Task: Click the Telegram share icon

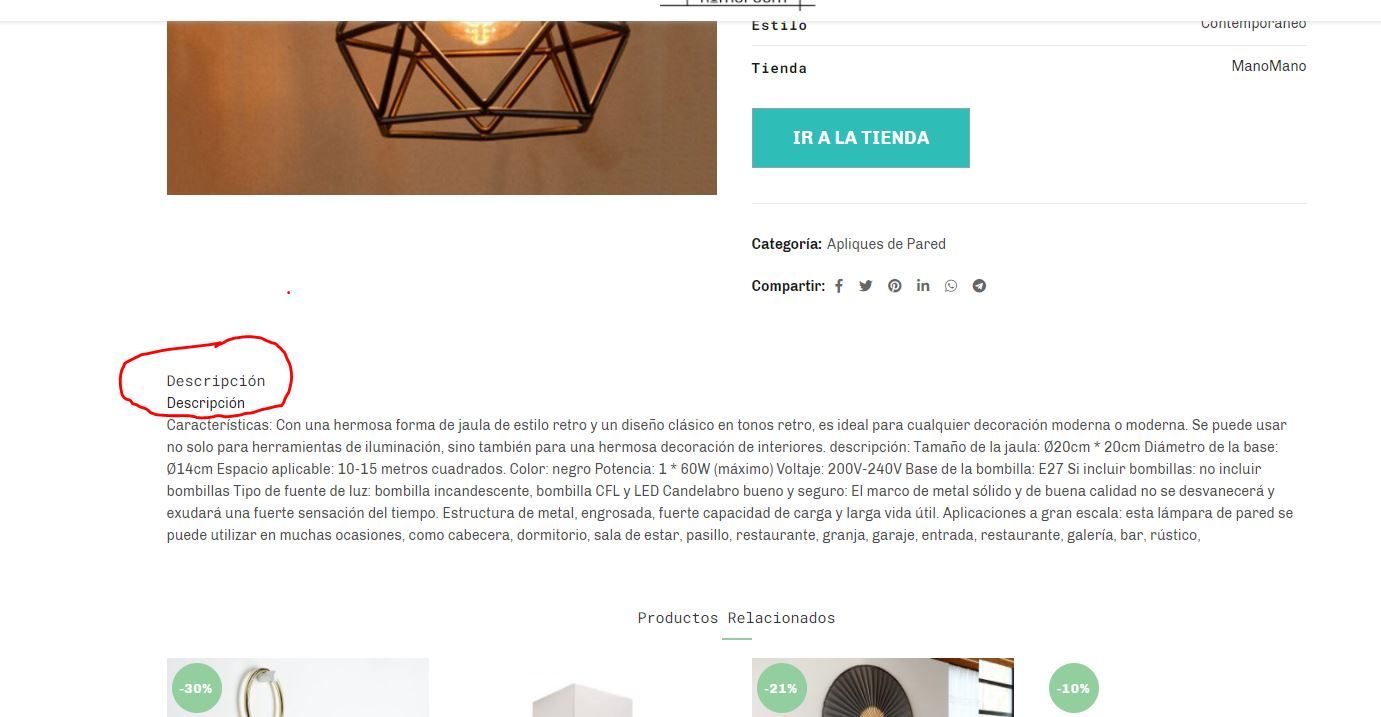Action: pos(980,286)
